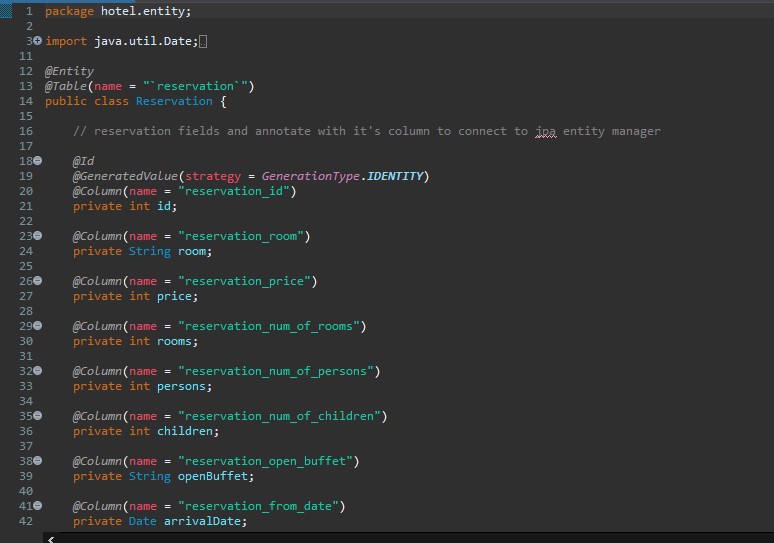Click GenerationType in the strategy assignment

coord(310,176)
